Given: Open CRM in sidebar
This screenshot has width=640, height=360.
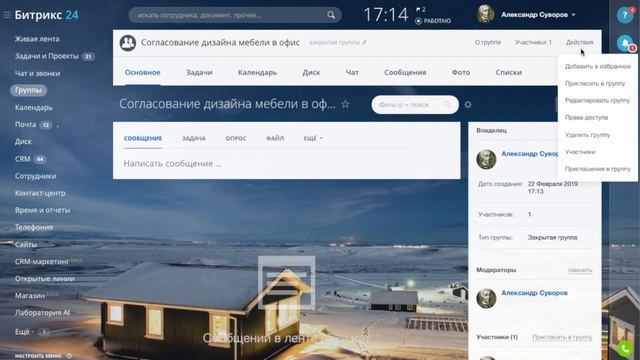Looking at the screenshot, I should tap(22, 159).
